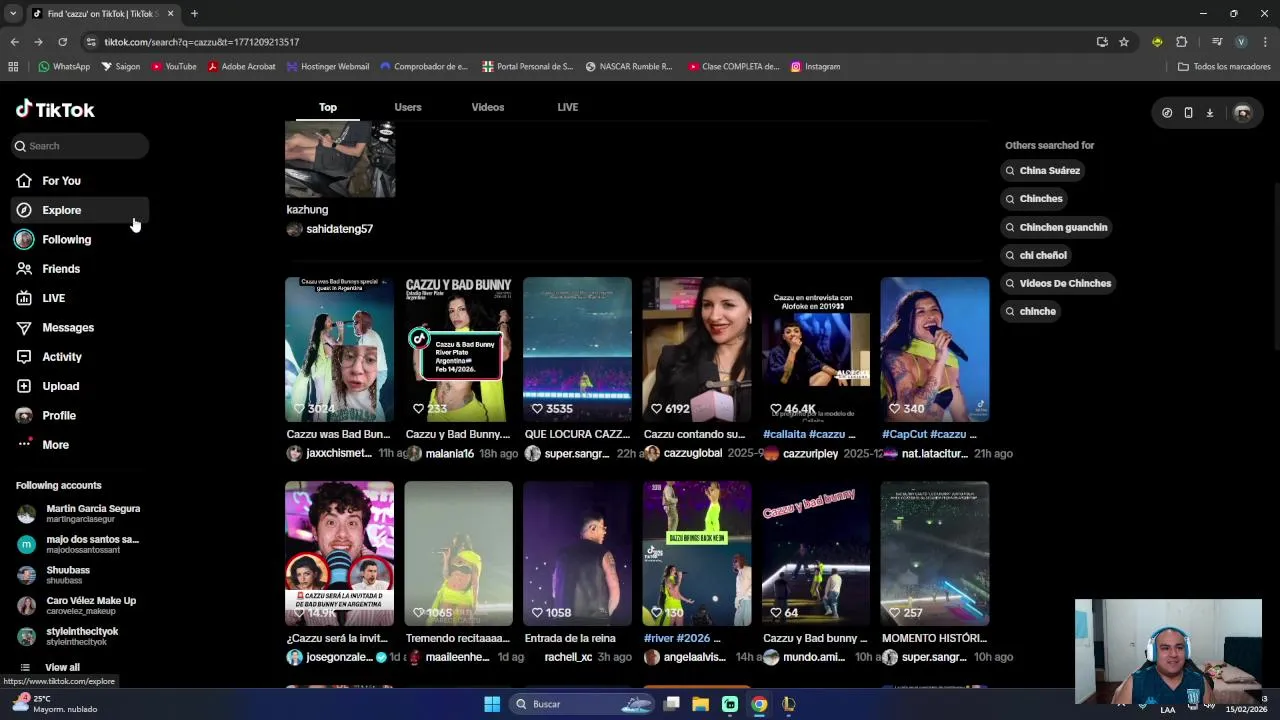Open the Todos los marcadores folder
This screenshot has width=1280, height=720.
tap(1224, 67)
